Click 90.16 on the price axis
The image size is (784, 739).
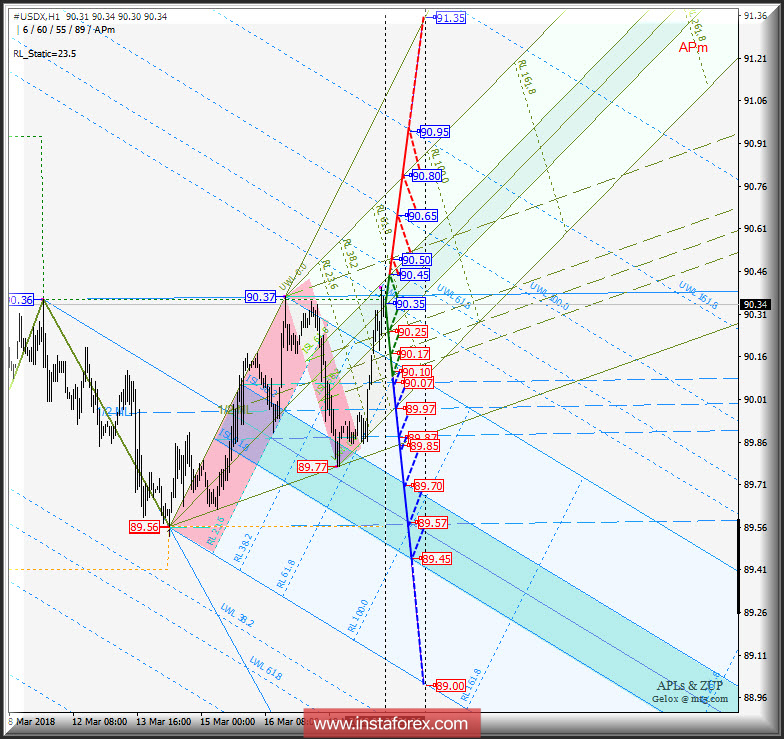[x=755, y=357]
